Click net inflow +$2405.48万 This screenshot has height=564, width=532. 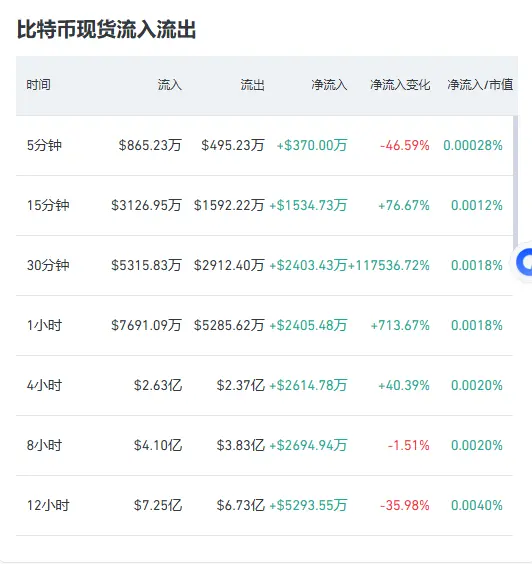coord(308,326)
